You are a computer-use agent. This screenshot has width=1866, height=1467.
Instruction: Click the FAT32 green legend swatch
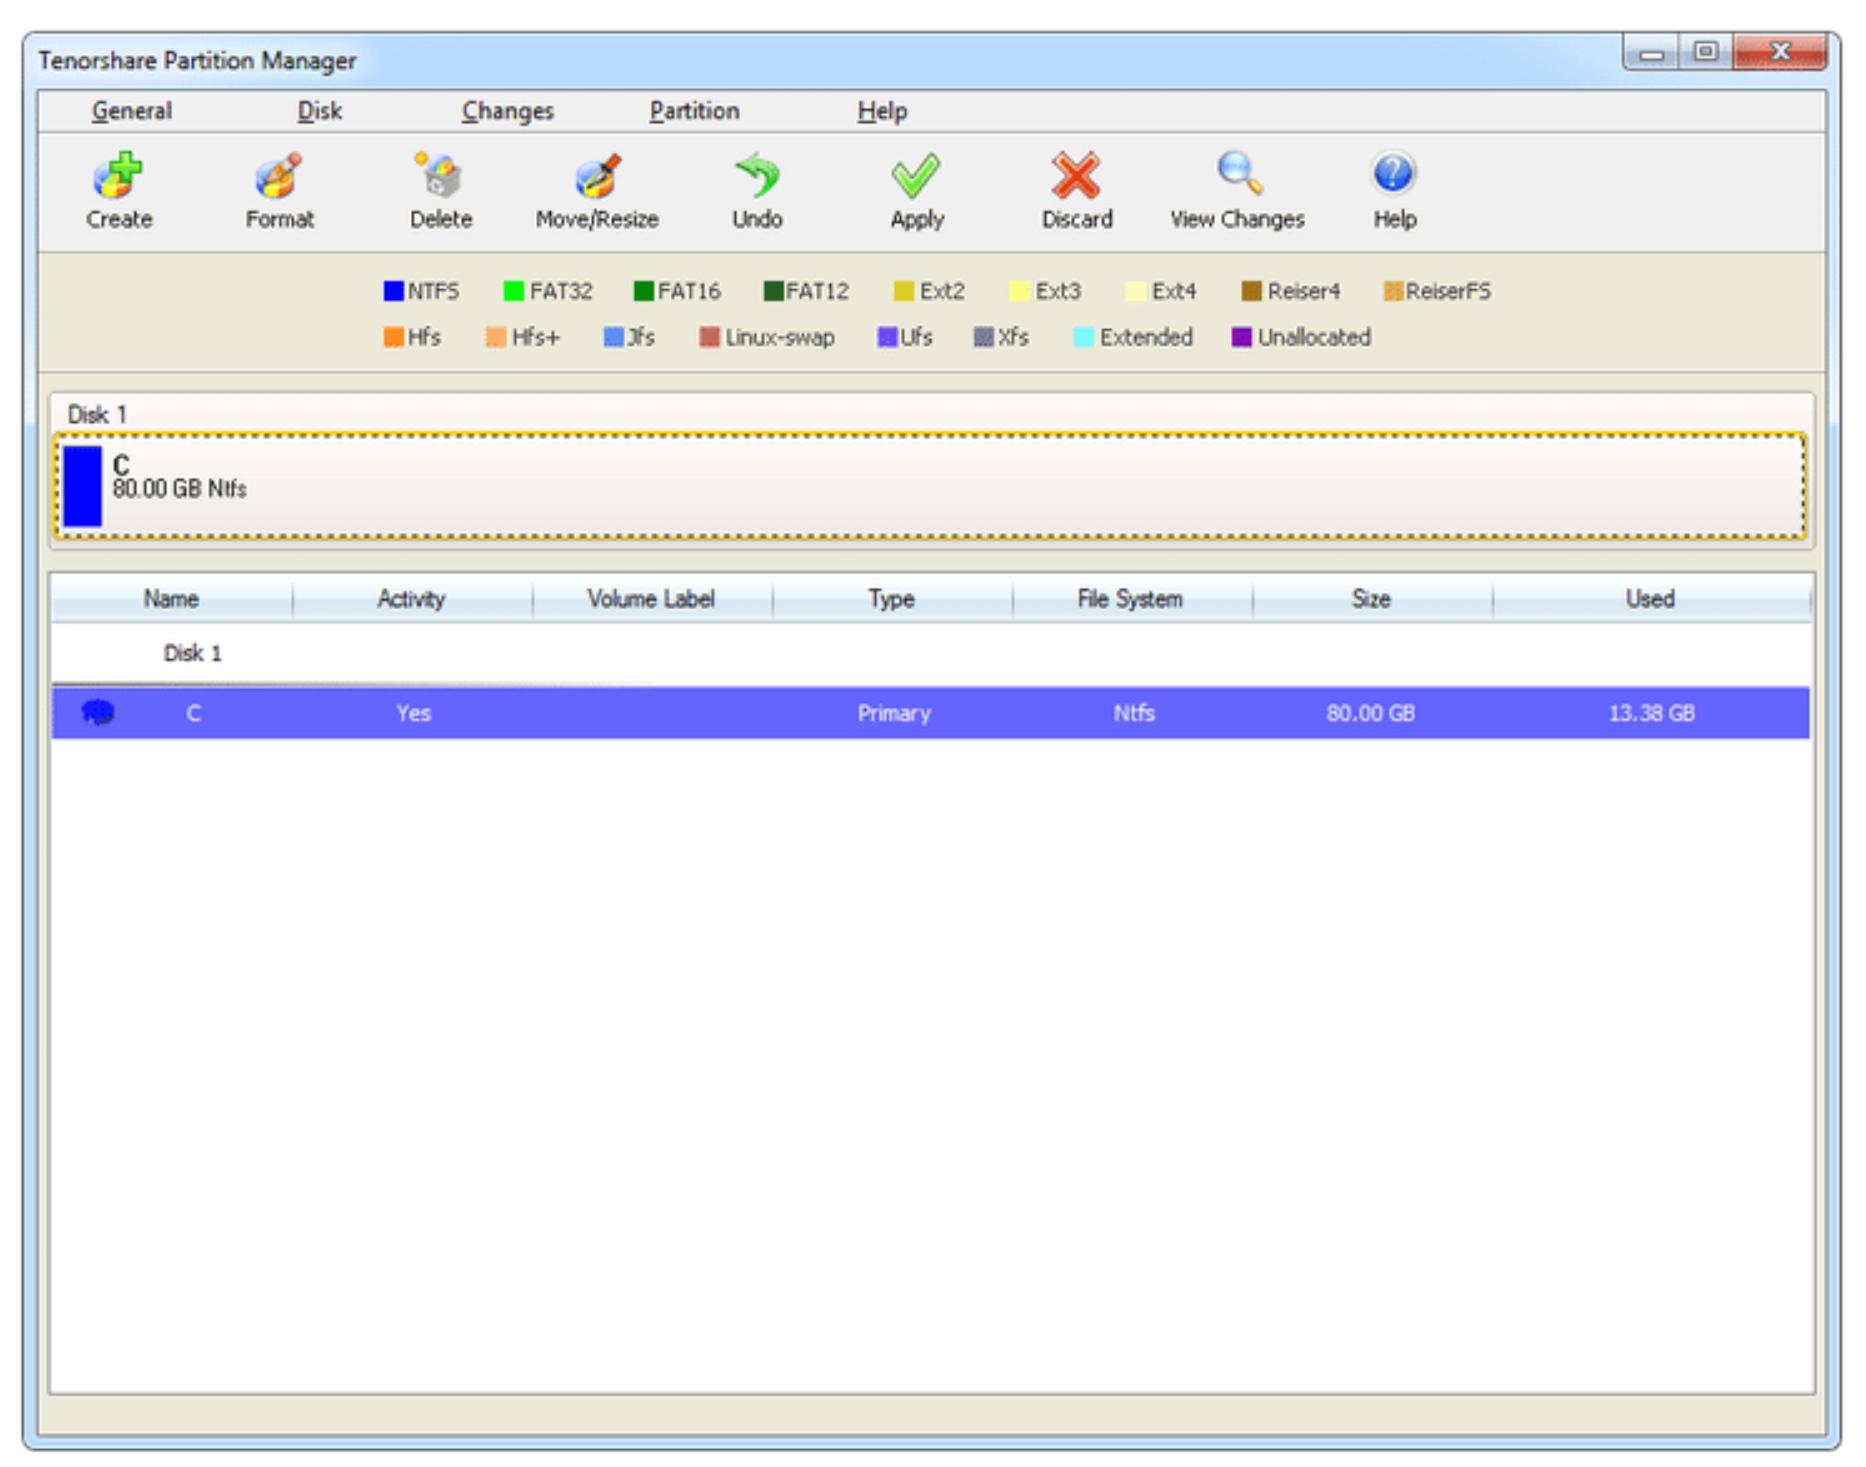point(514,291)
